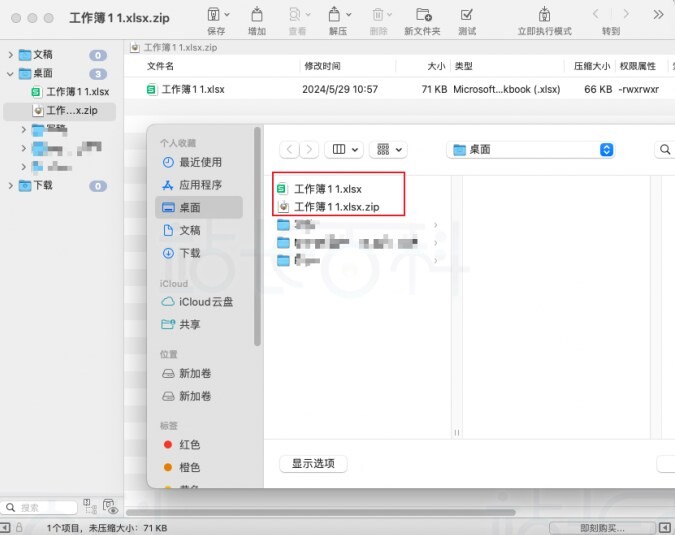The height and width of the screenshot is (535, 675).
Task: Expand the 下载 folder in sidebar
Action: [x=11, y=186]
